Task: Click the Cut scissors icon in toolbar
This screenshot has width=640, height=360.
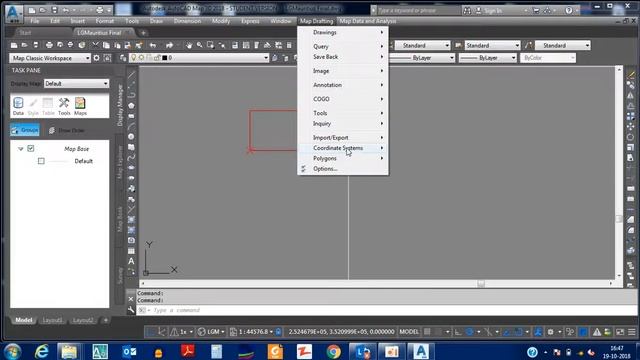Action: tap(95, 45)
